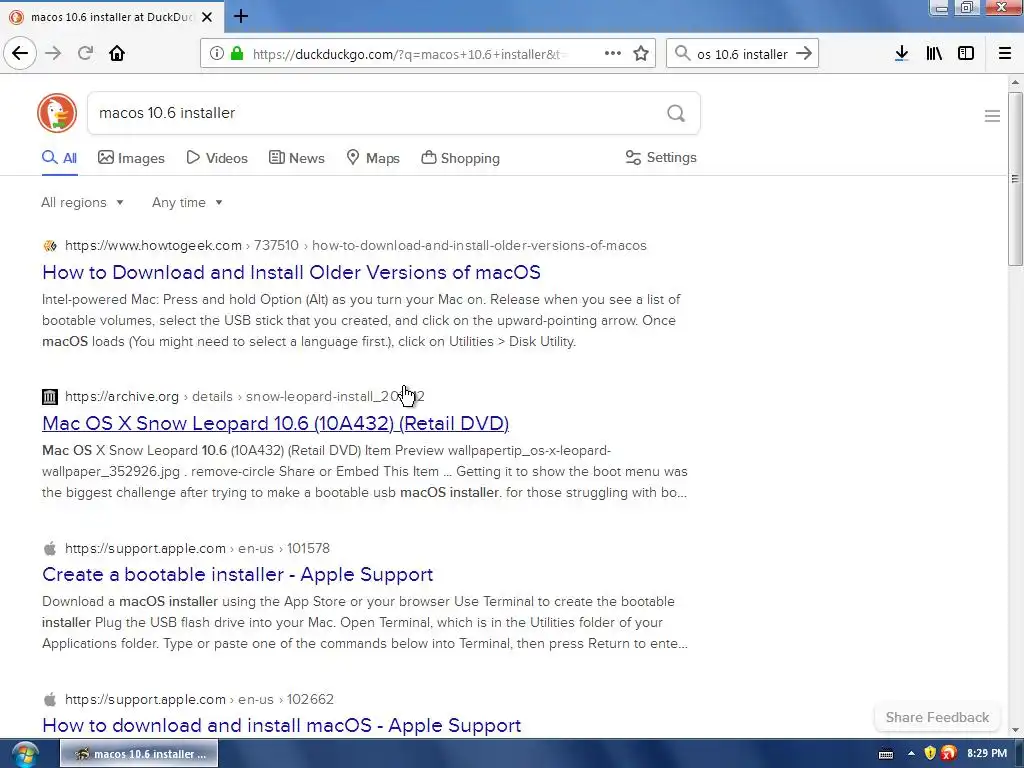This screenshot has width=1024, height=768.
Task: Click the Apple favicon for result 102662
Action: (50, 699)
